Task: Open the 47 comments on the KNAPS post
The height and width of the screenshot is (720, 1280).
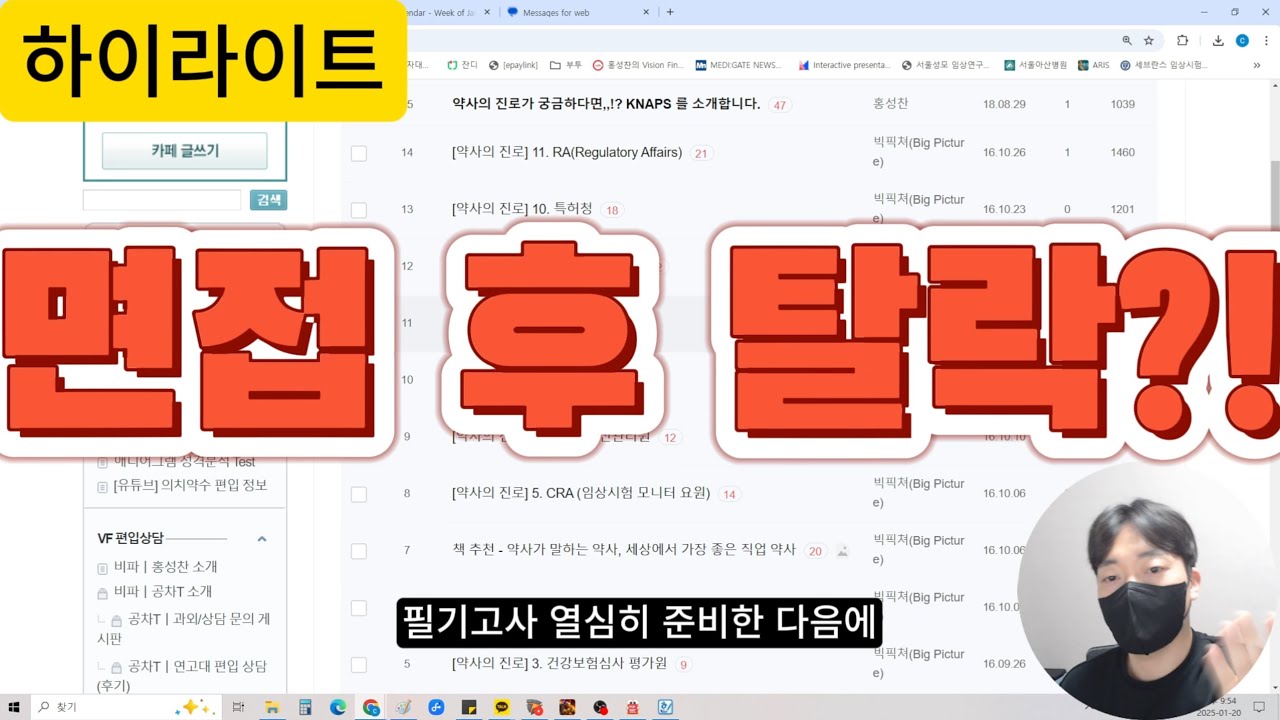Action: pyautogui.click(x=780, y=105)
